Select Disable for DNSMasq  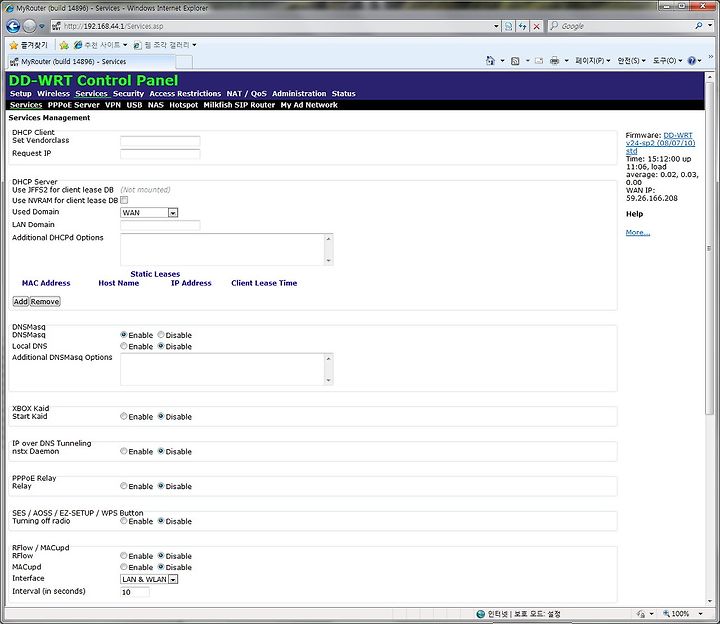point(161,335)
